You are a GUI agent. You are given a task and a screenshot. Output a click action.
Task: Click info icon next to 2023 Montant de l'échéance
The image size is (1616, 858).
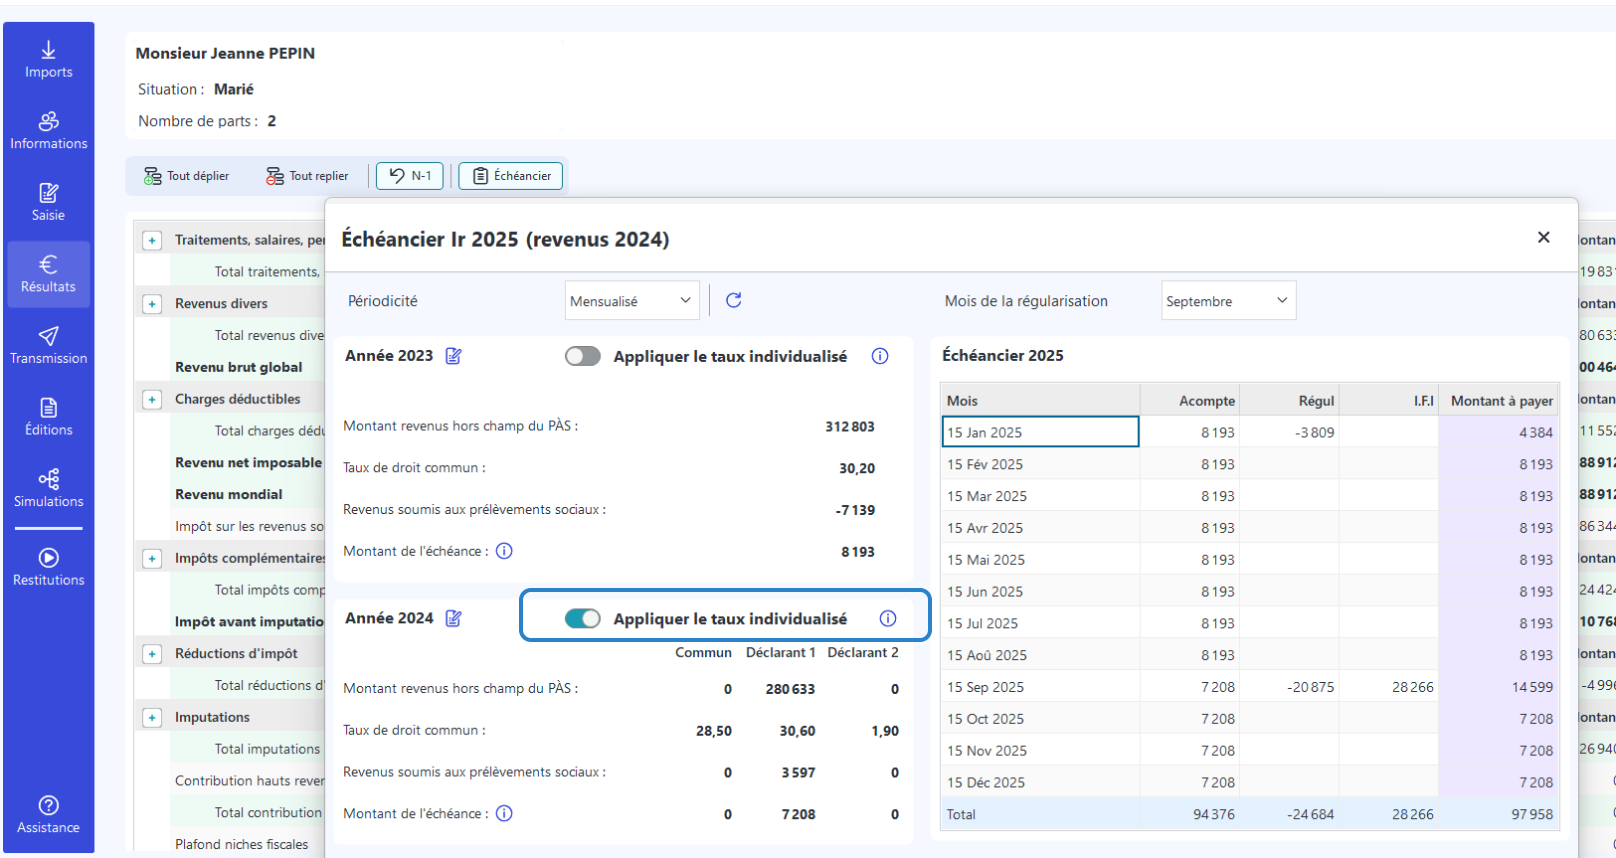tap(505, 551)
